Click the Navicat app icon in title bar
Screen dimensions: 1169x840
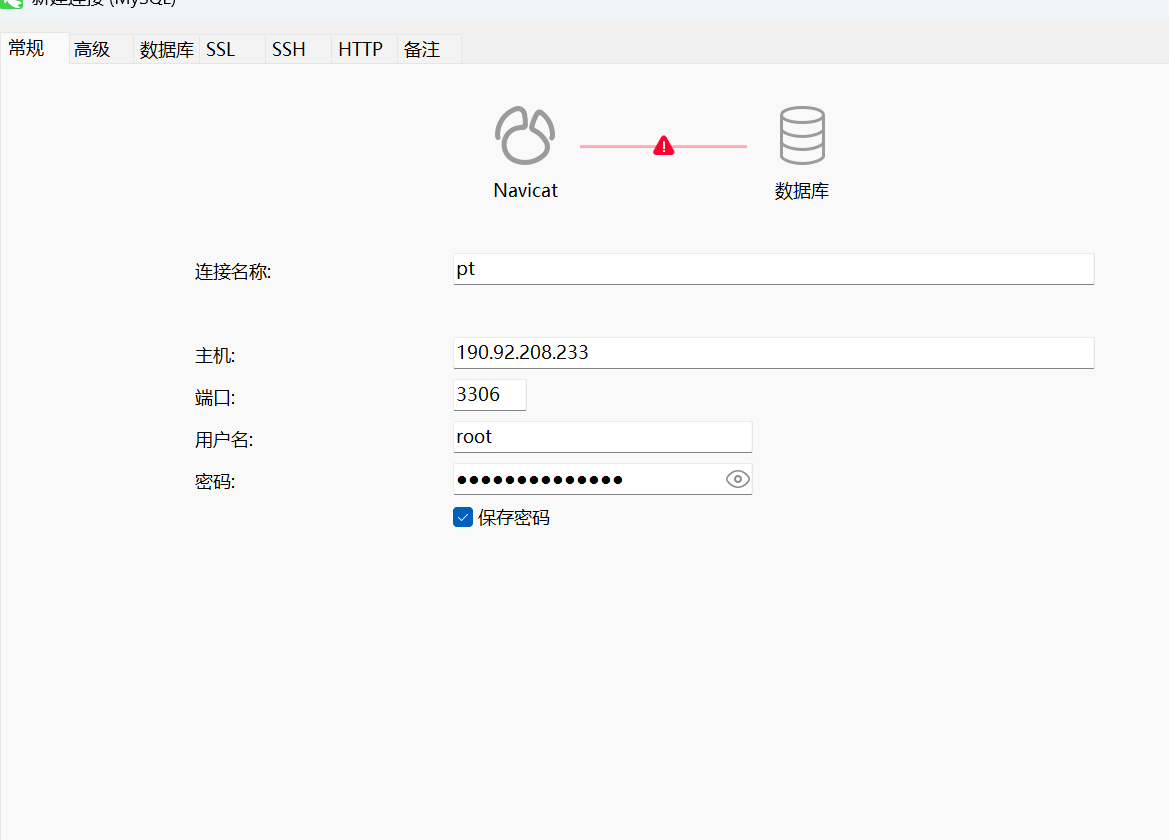click(x=12, y=3)
